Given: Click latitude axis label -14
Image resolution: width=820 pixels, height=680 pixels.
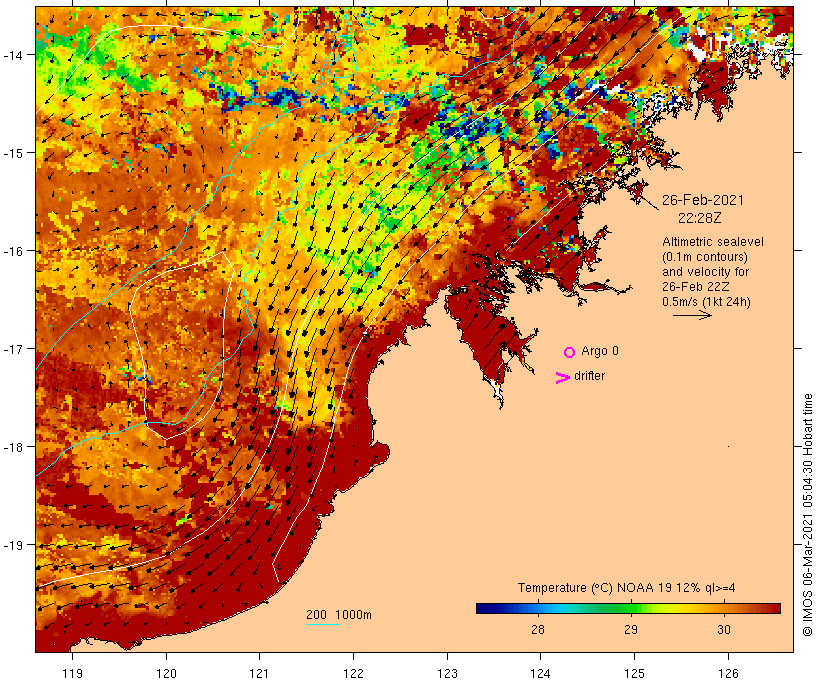Looking at the screenshot, I should tap(12, 54).
